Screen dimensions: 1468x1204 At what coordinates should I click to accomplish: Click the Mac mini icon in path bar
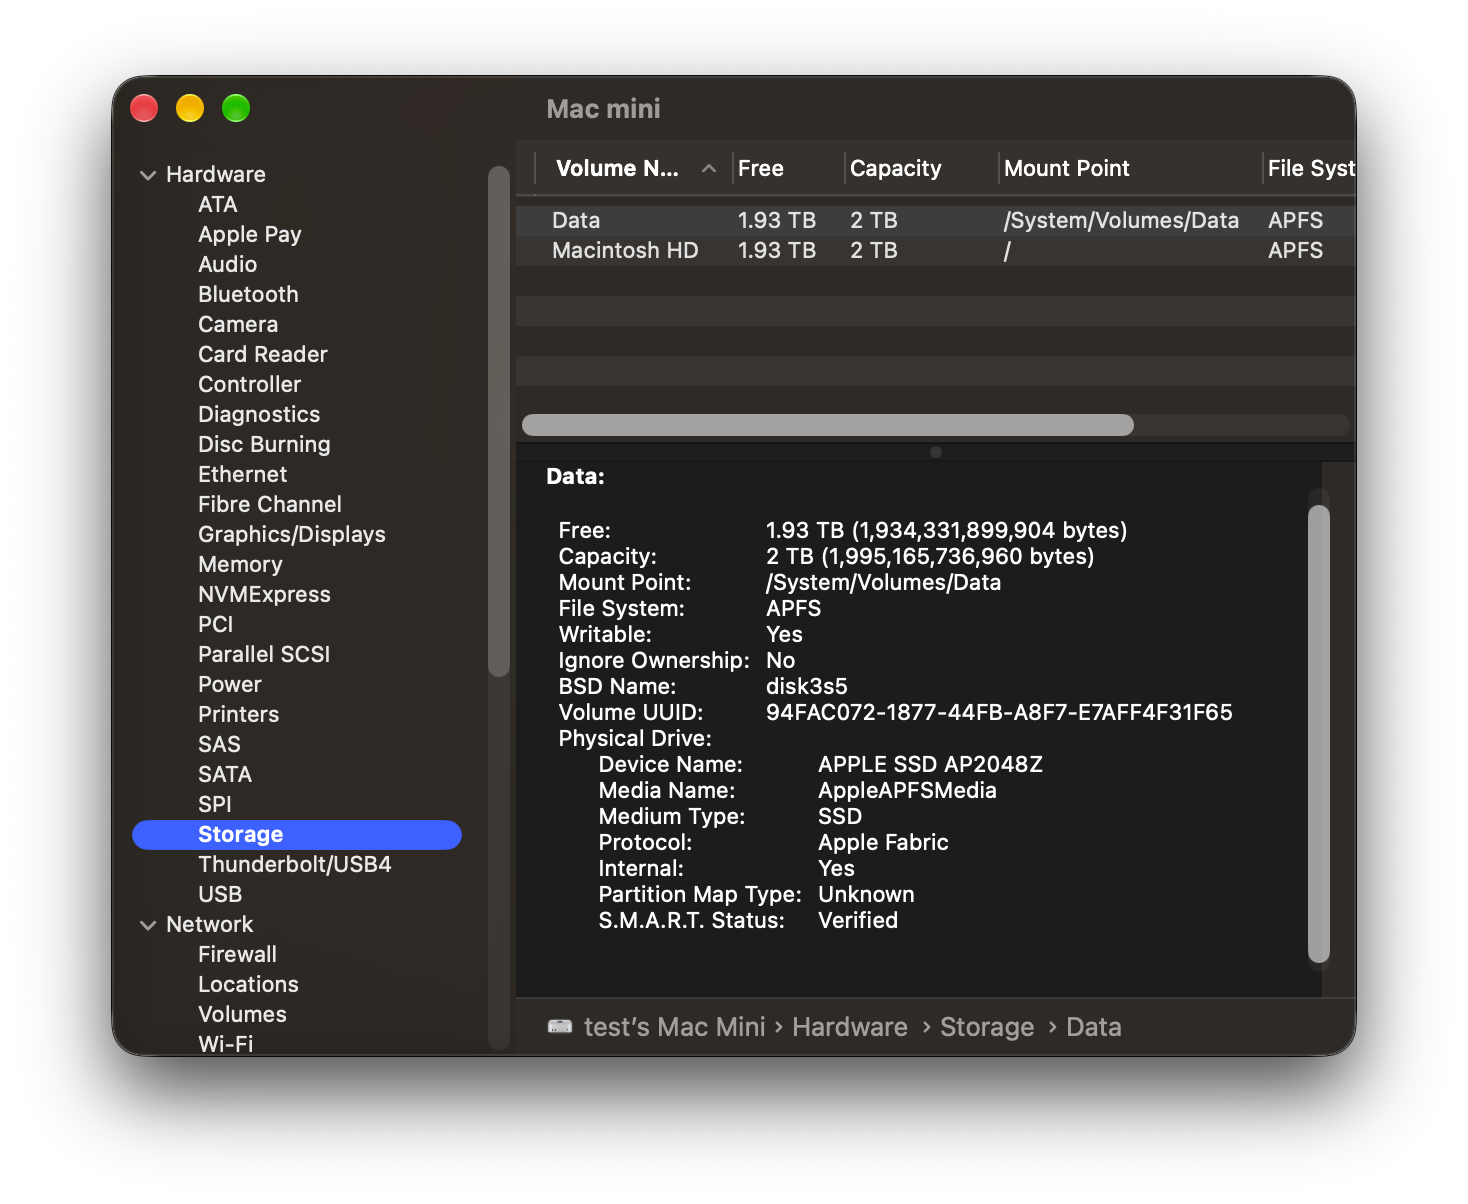[x=560, y=1026]
